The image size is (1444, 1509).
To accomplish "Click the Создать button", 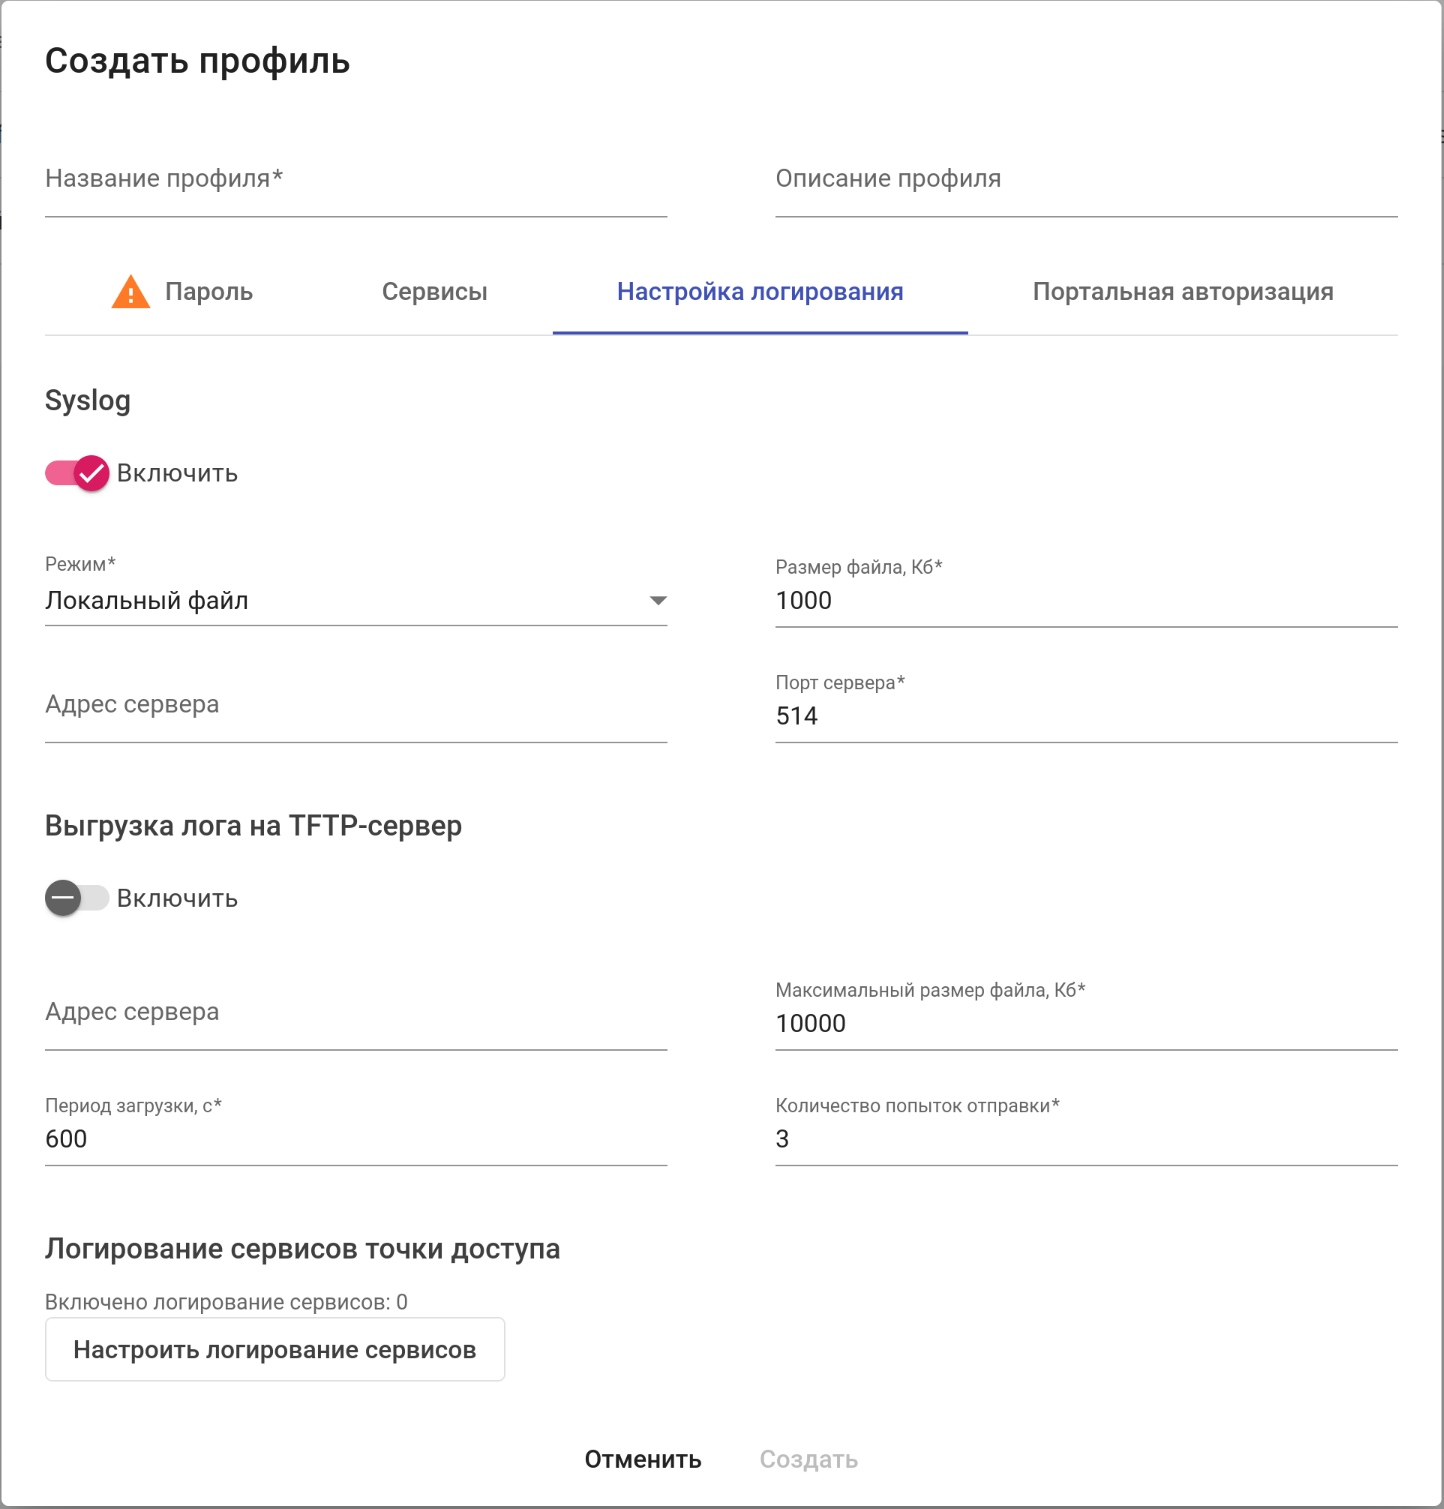I will (x=808, y=1459).
